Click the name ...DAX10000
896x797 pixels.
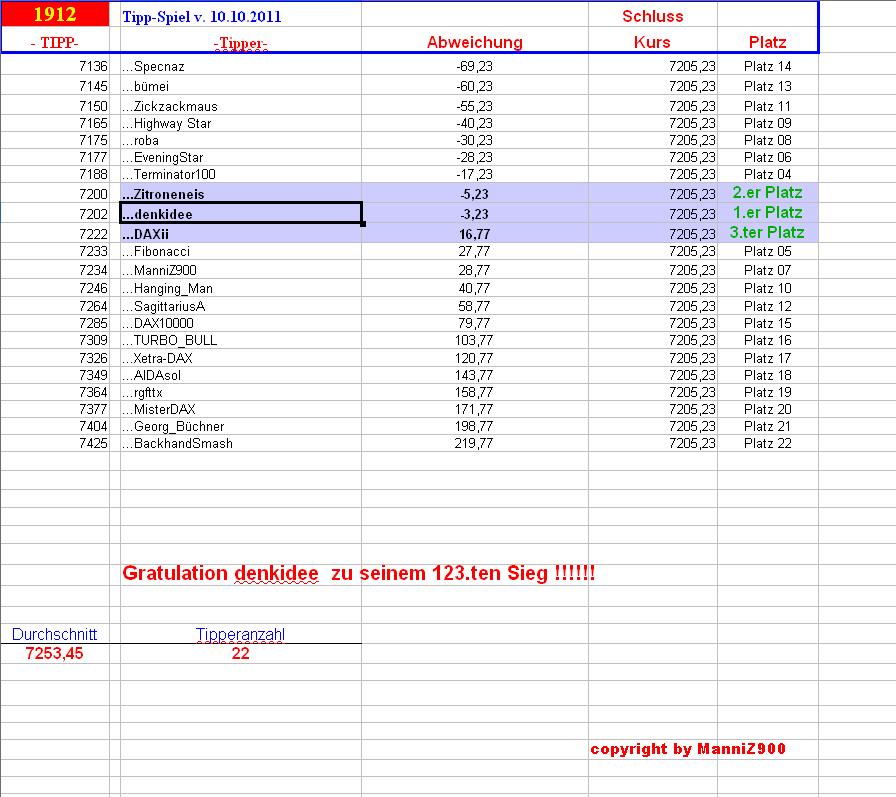[158, 323]
